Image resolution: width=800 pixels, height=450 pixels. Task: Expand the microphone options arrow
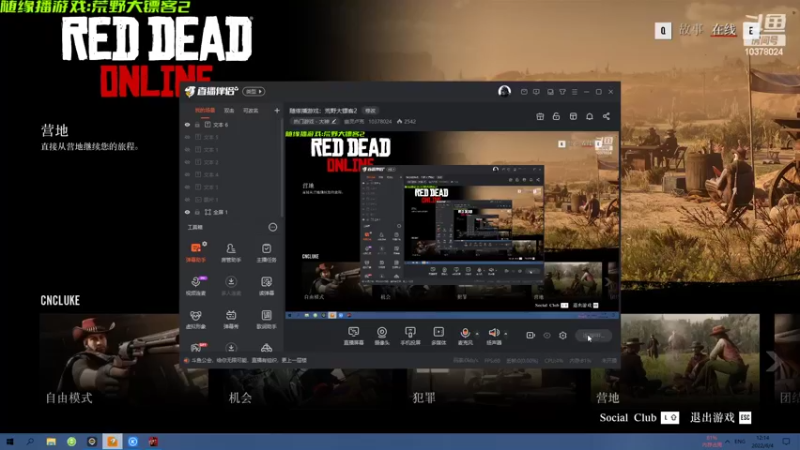pos(477,334)
